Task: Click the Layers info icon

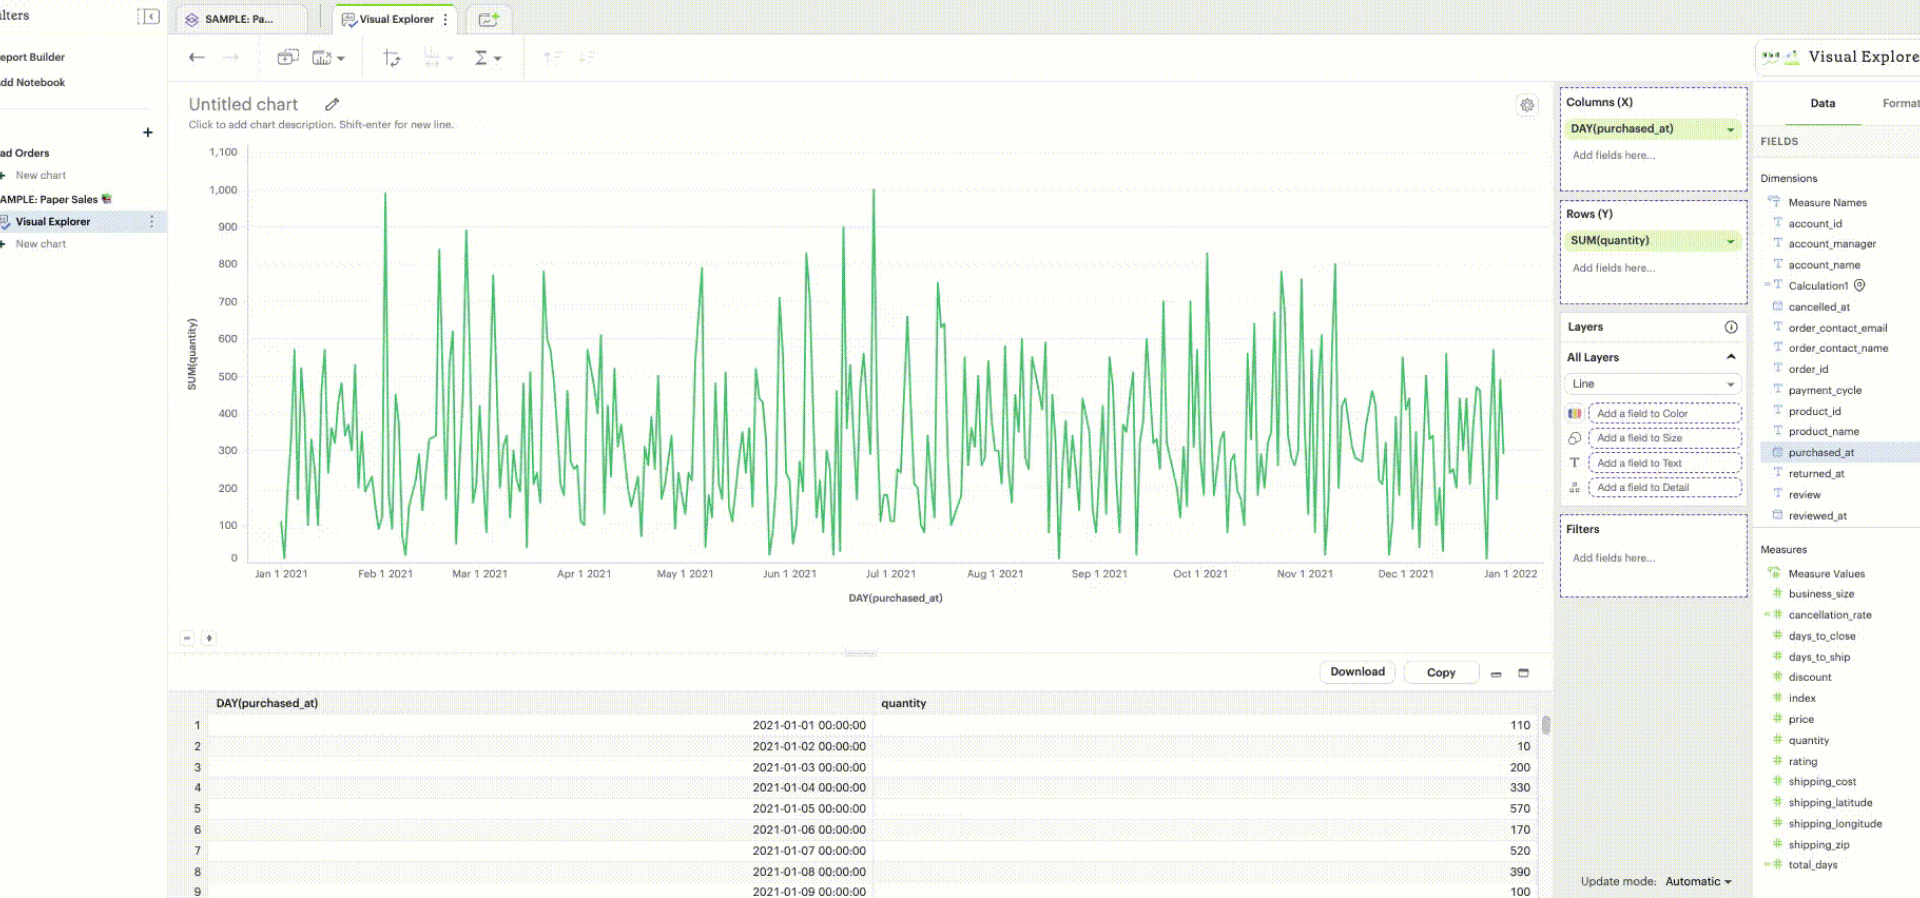Action: coord(1731,327)
